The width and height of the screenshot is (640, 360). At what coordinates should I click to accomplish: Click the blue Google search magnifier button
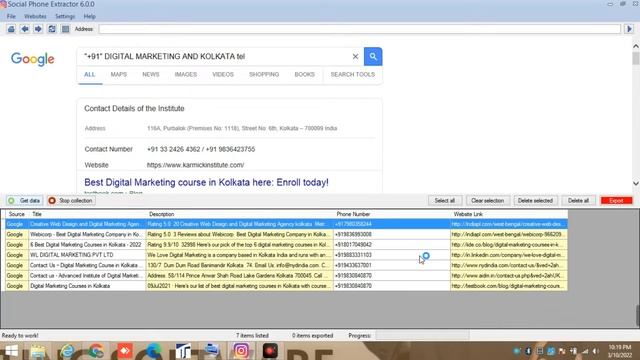tap(373, 56)
